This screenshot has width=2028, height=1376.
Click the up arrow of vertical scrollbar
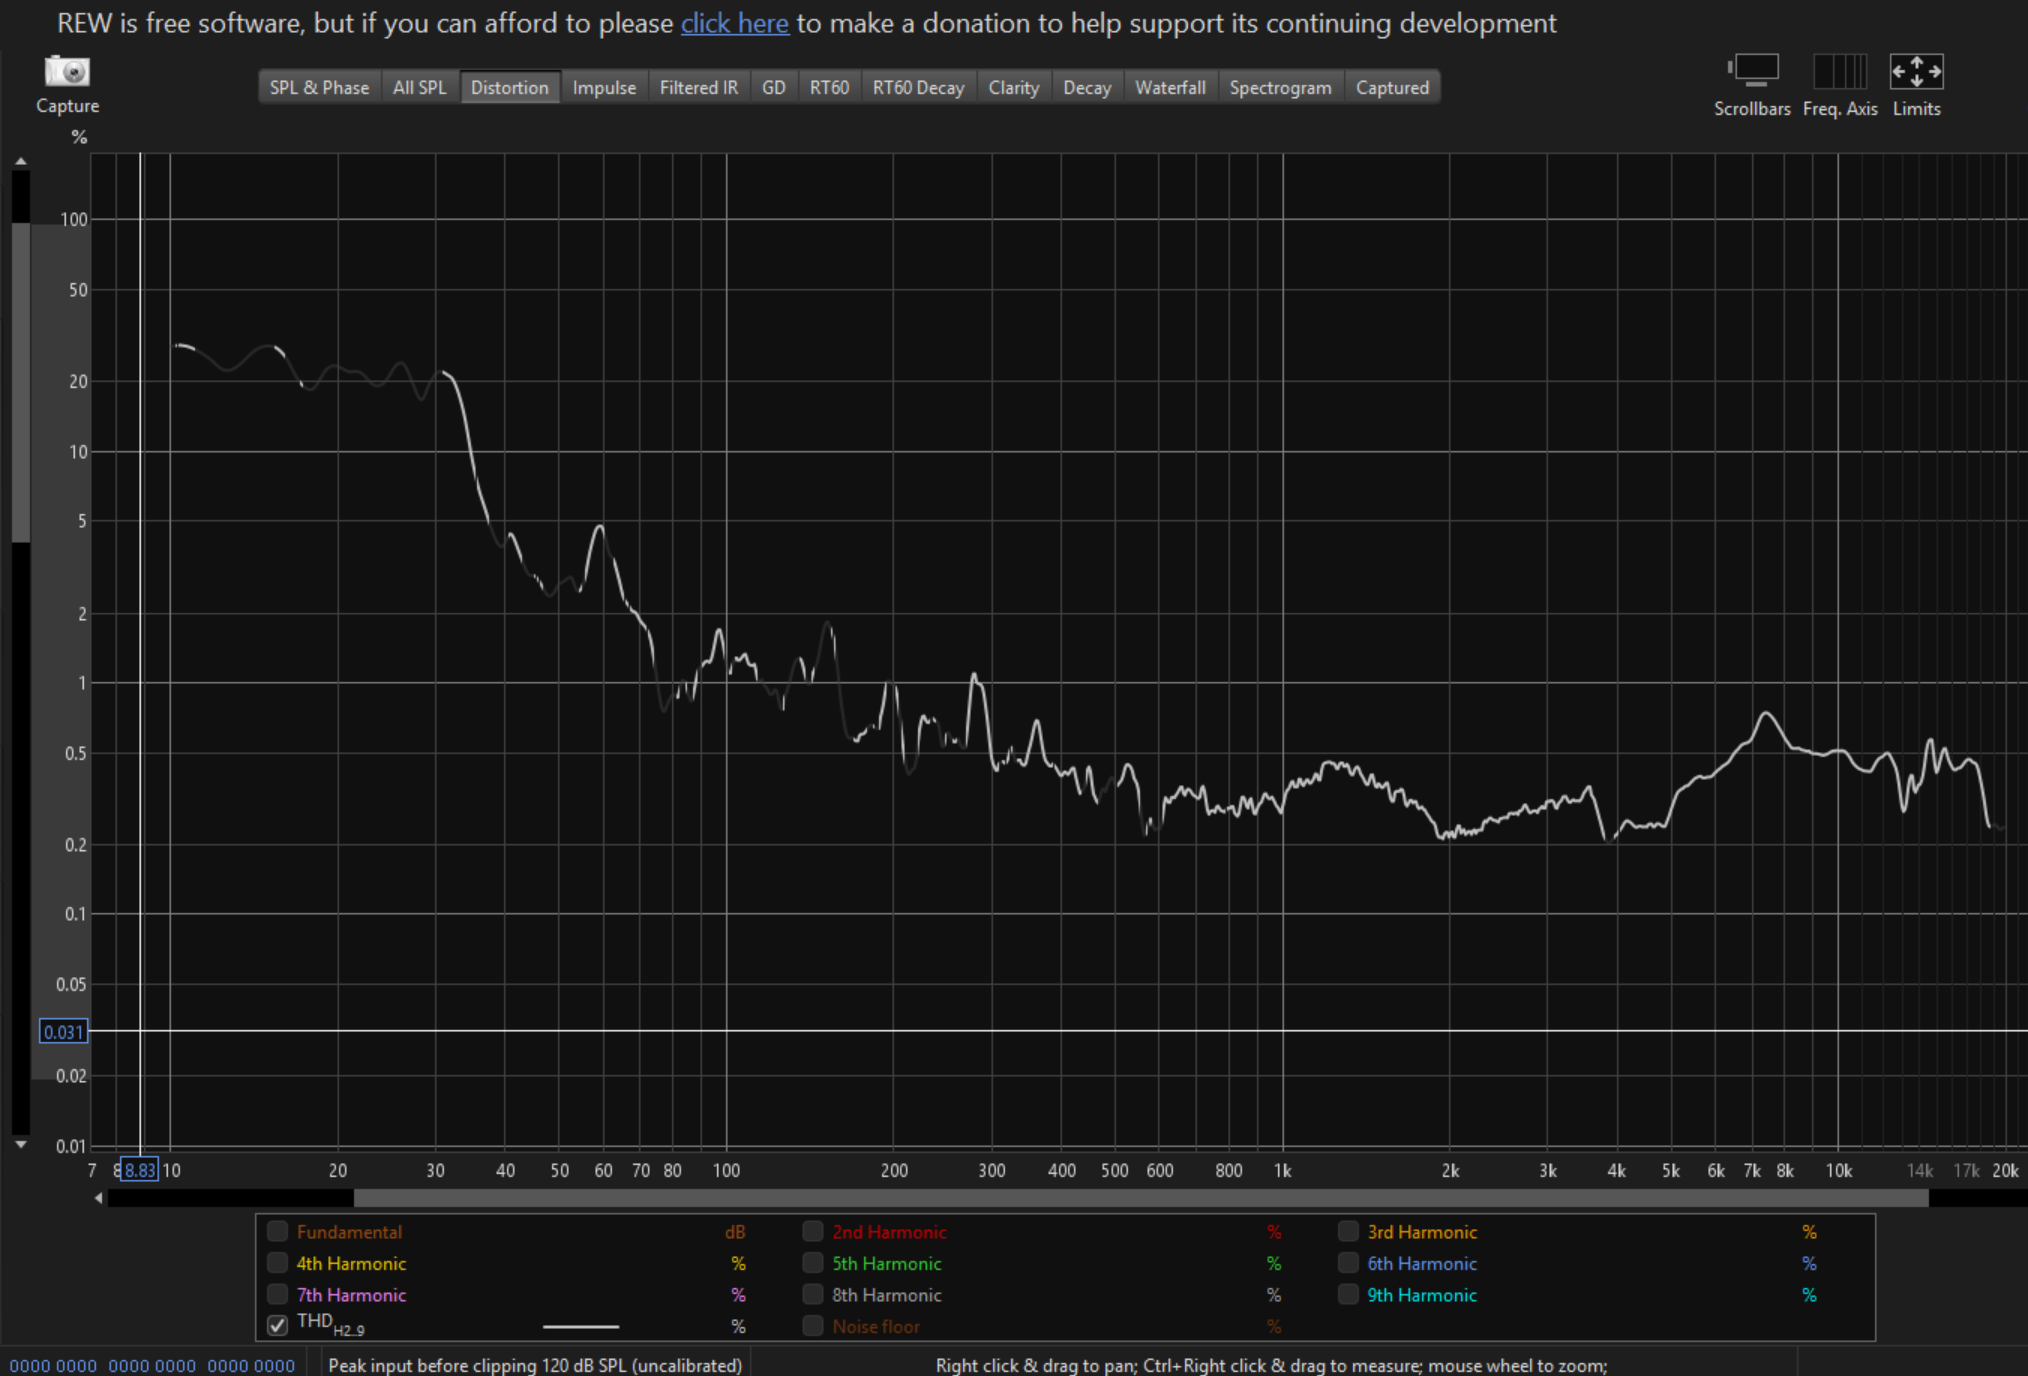21,161
